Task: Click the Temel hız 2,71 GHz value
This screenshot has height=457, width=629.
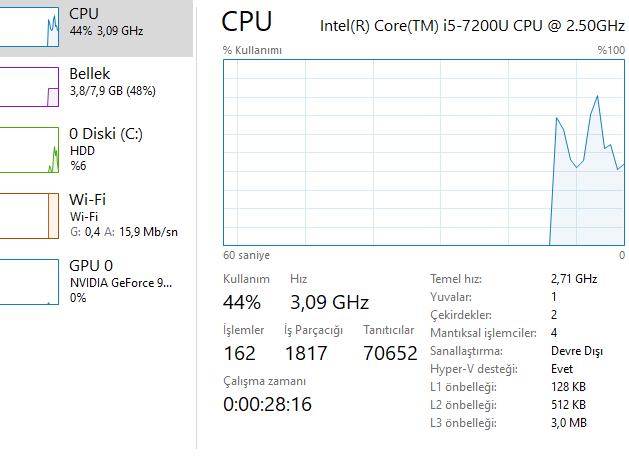Action: 573,279
